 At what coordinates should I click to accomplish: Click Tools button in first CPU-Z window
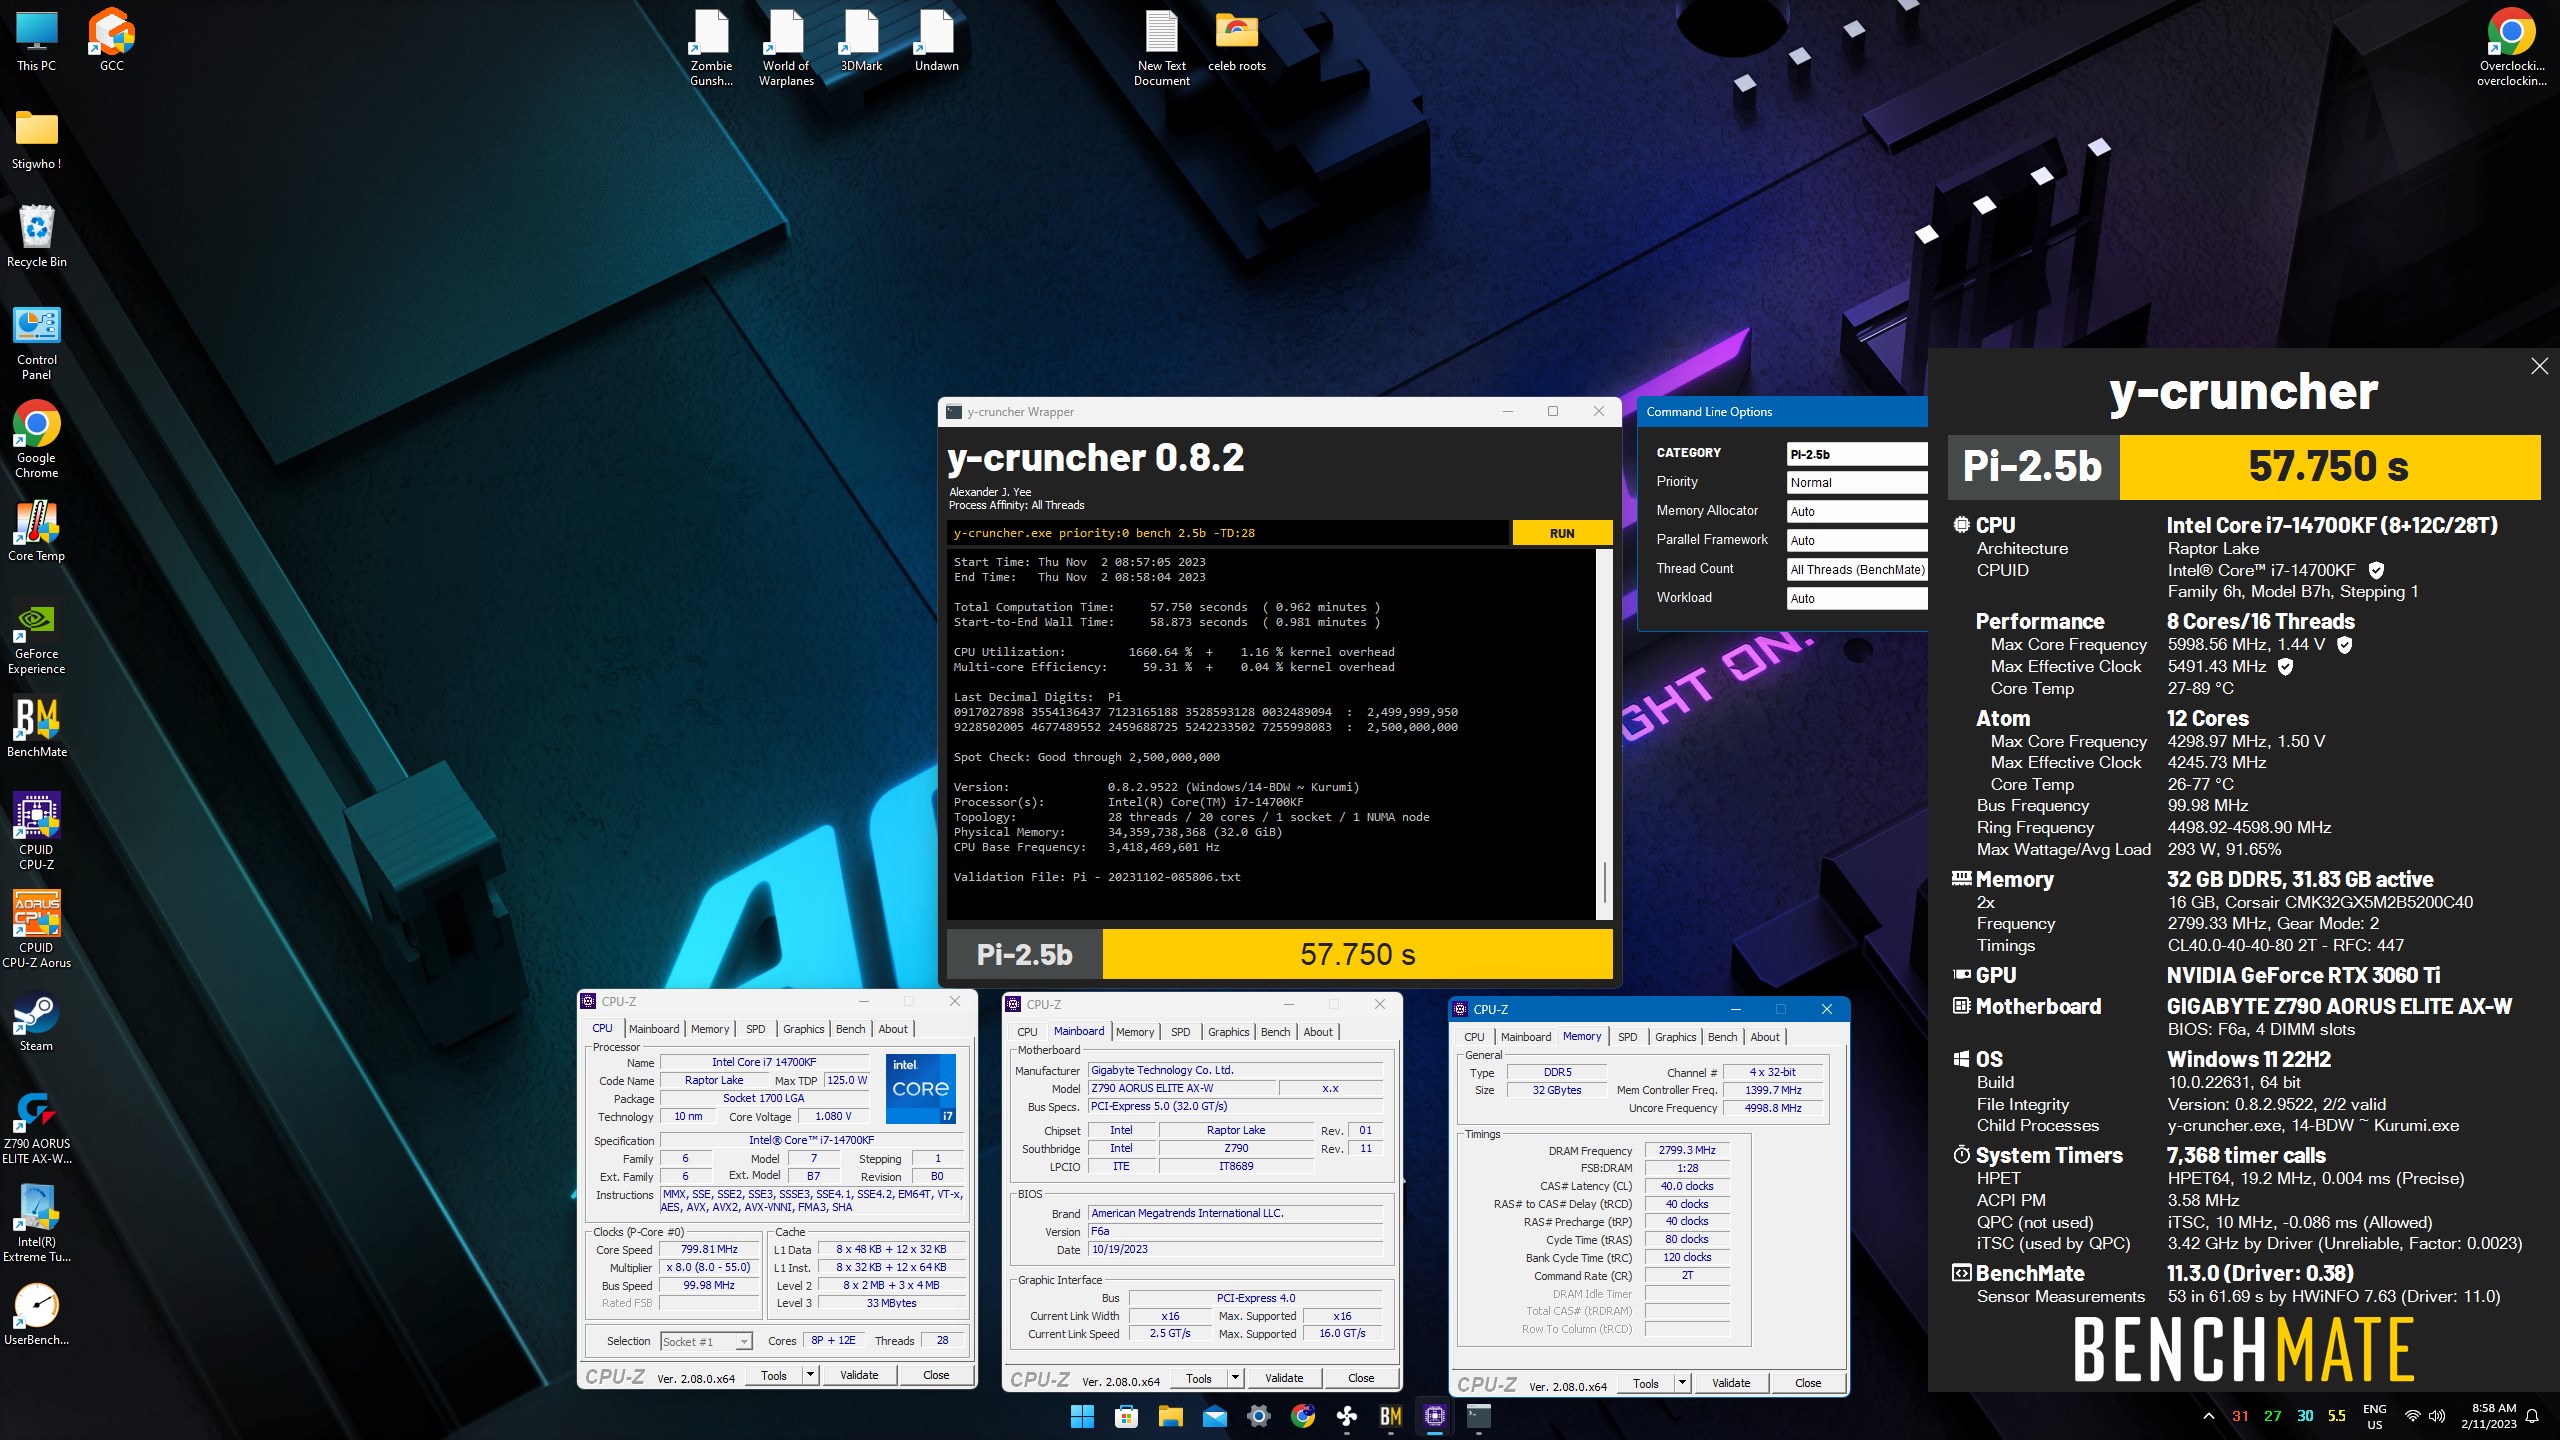tap(774, 1375)
